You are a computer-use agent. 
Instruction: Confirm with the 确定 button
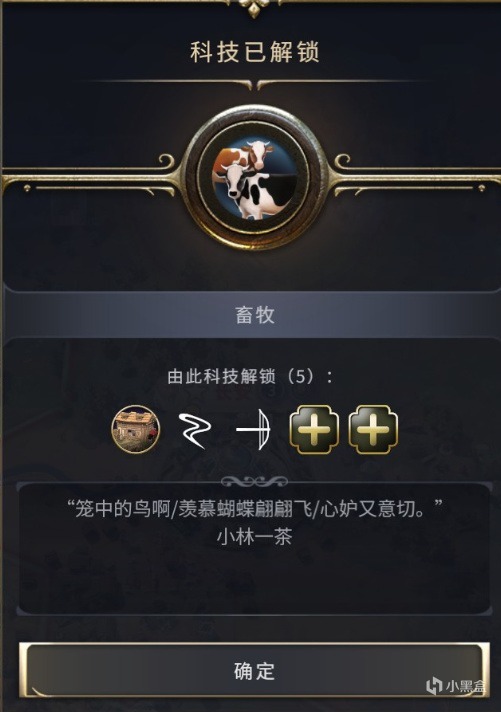click(x=254, y=670)
